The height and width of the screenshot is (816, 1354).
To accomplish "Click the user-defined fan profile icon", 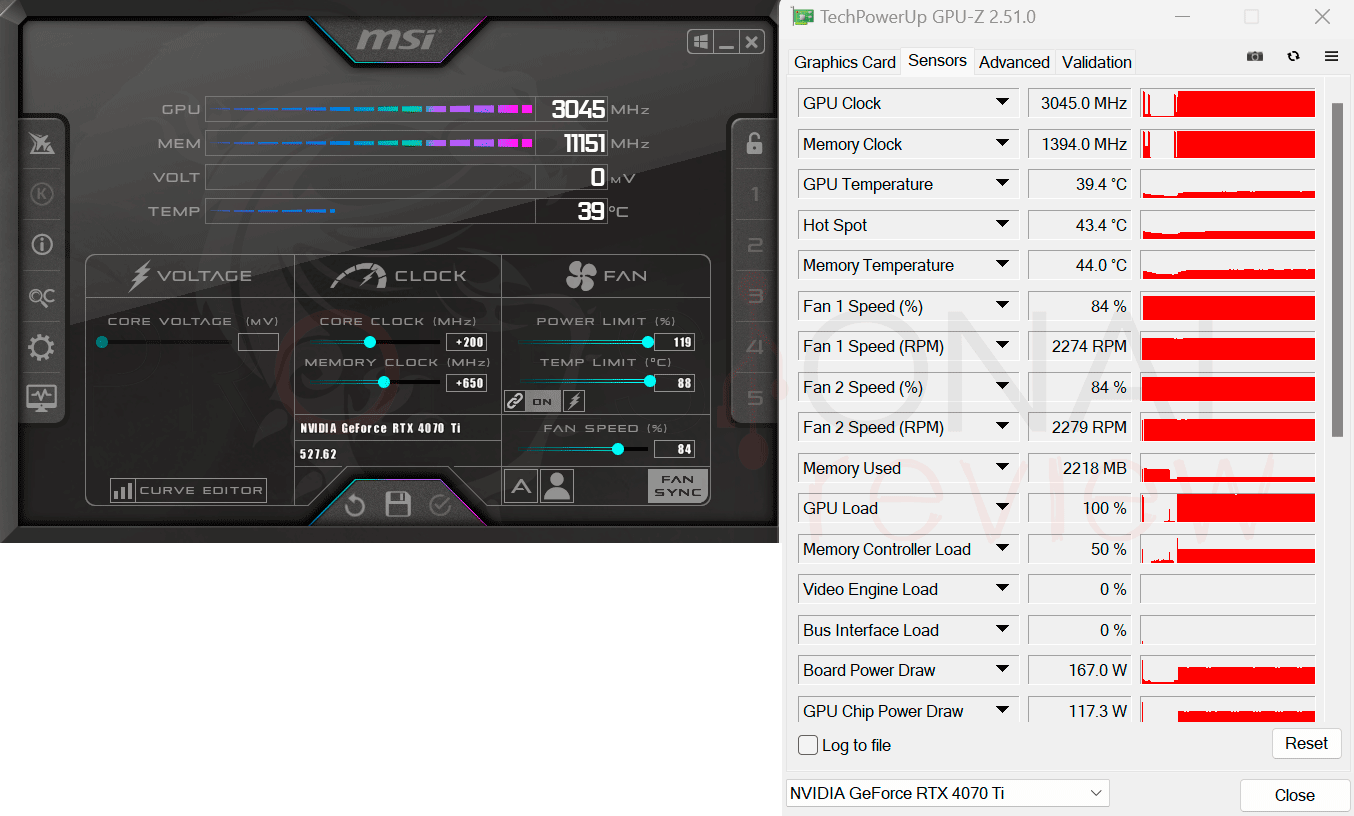I will [x=557, y=486].
